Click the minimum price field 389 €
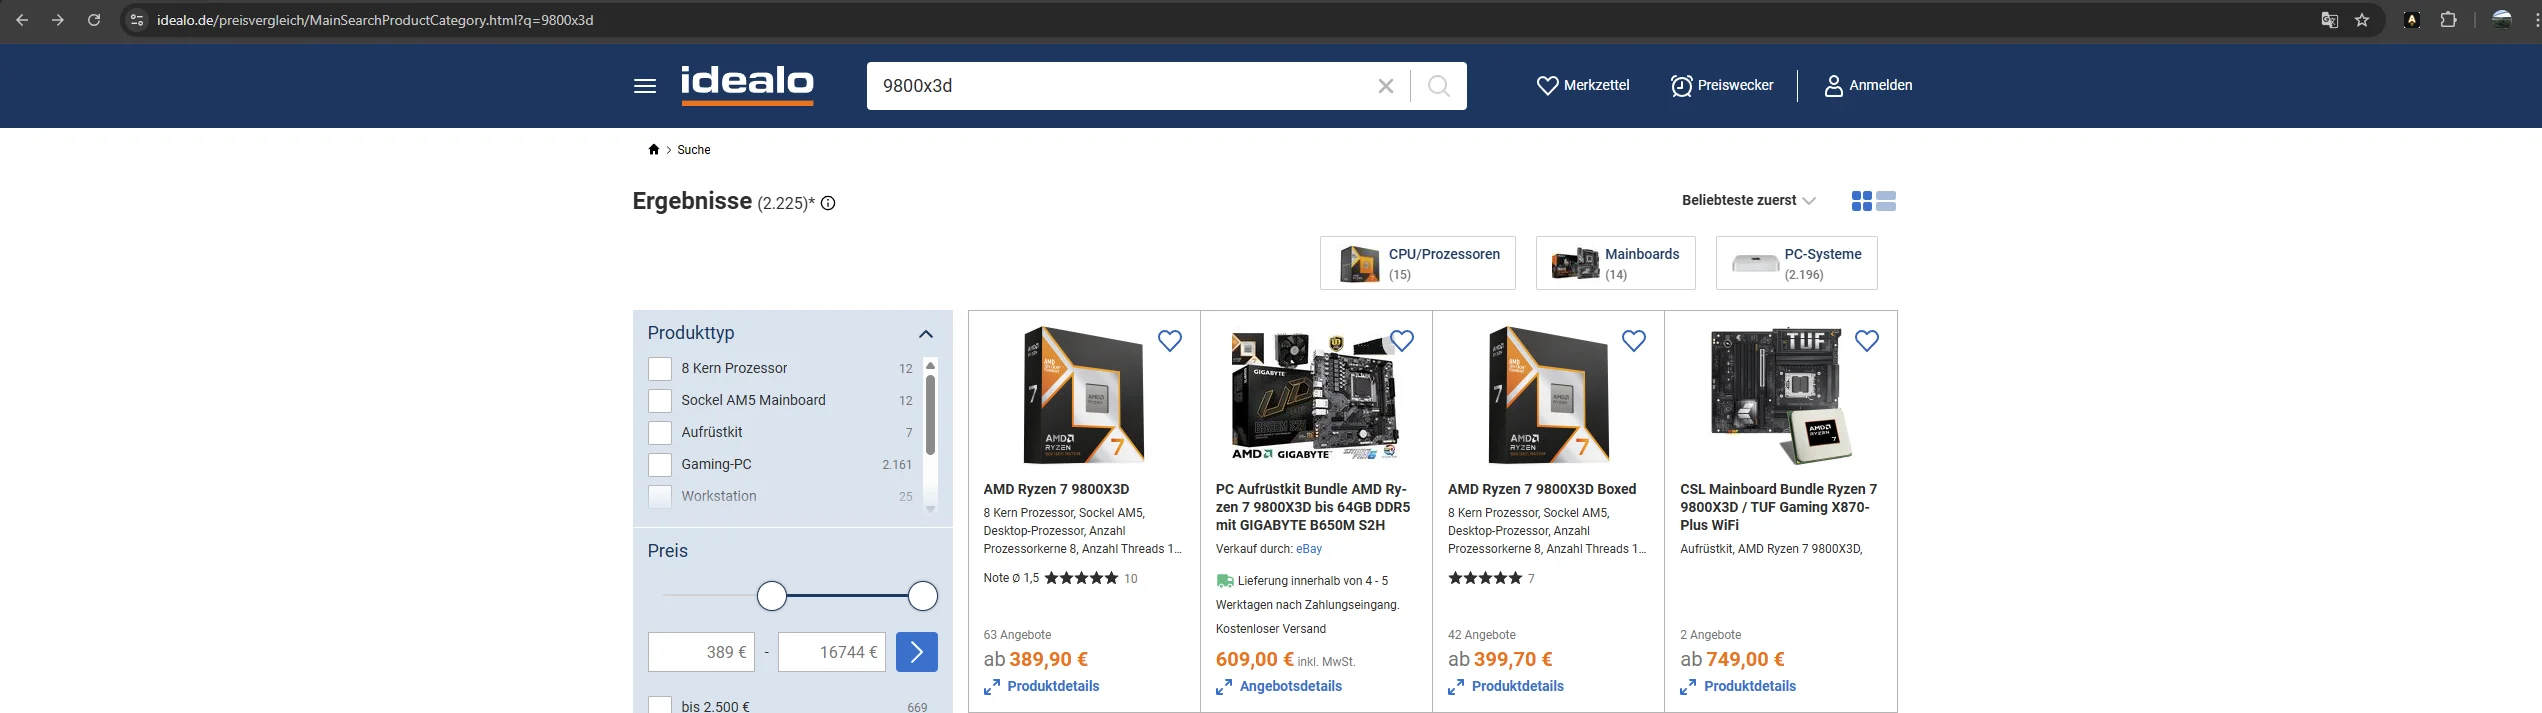This screenshot has width=2542, height=713. click(x=701, y=652)
